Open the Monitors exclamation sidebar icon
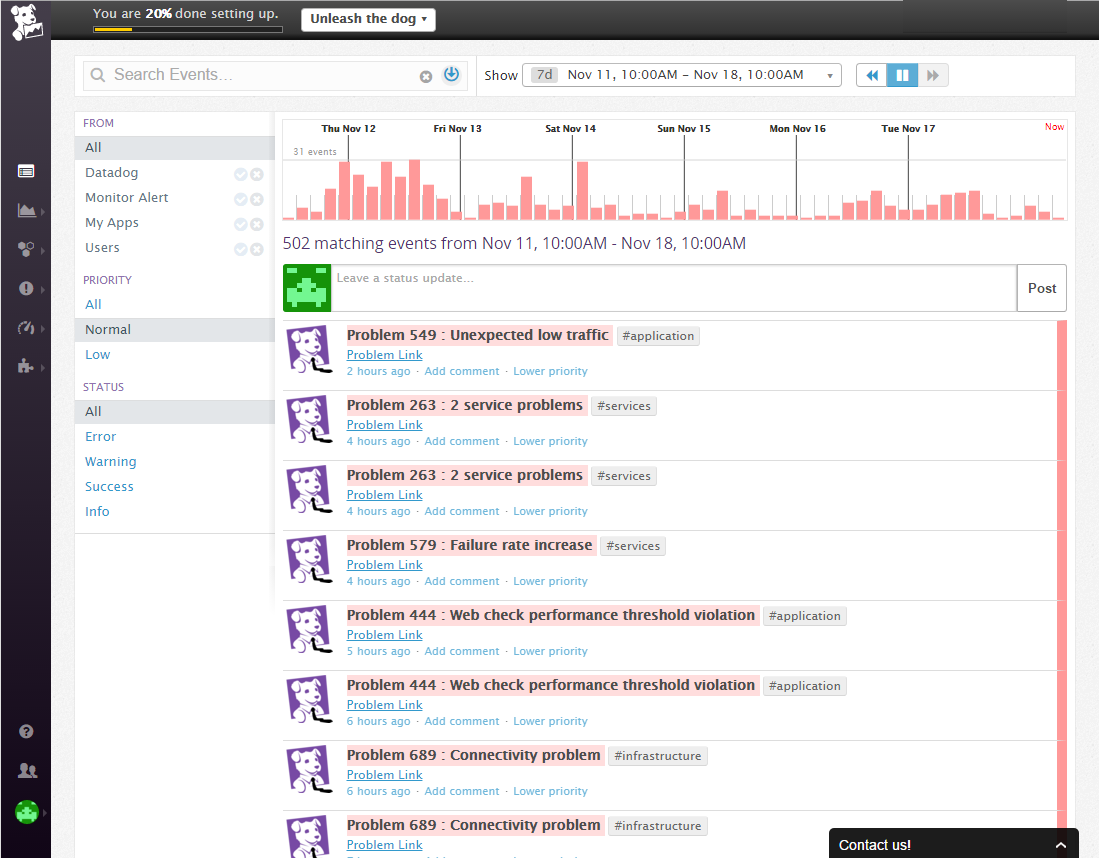1099x858 pixels. (x=26, y=288)
